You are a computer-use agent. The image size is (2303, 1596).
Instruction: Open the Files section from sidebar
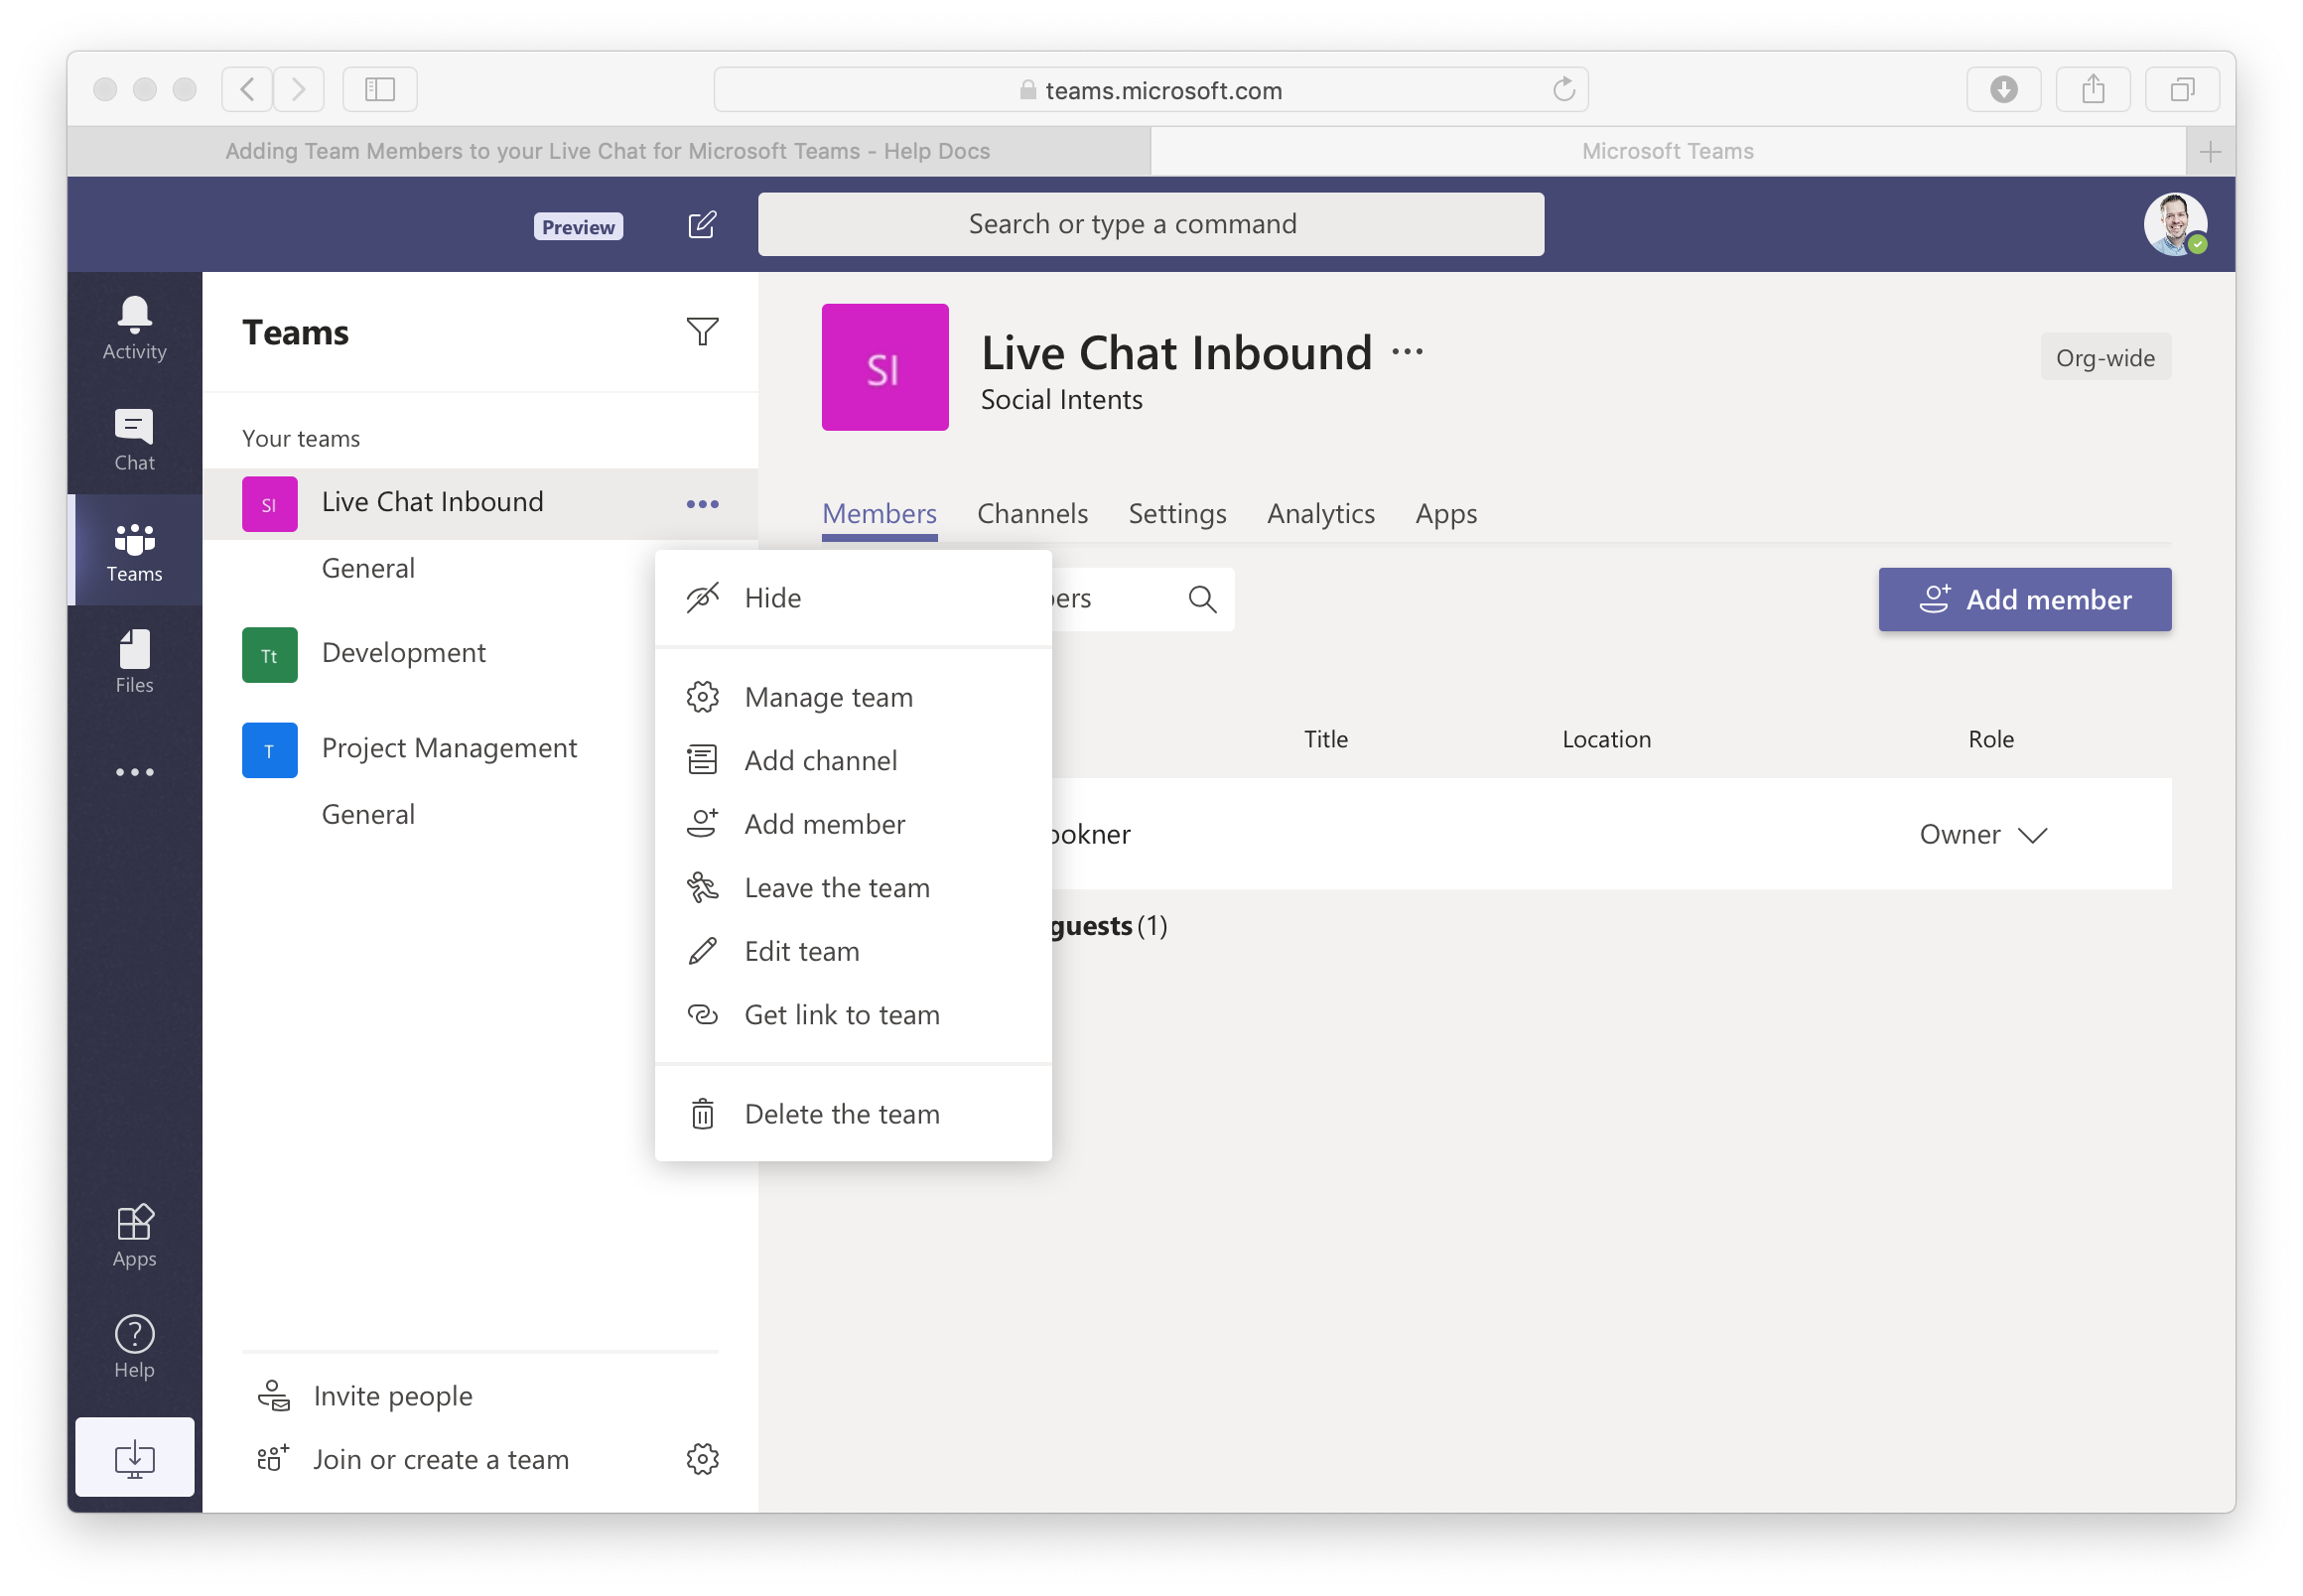tap(133, 660)
